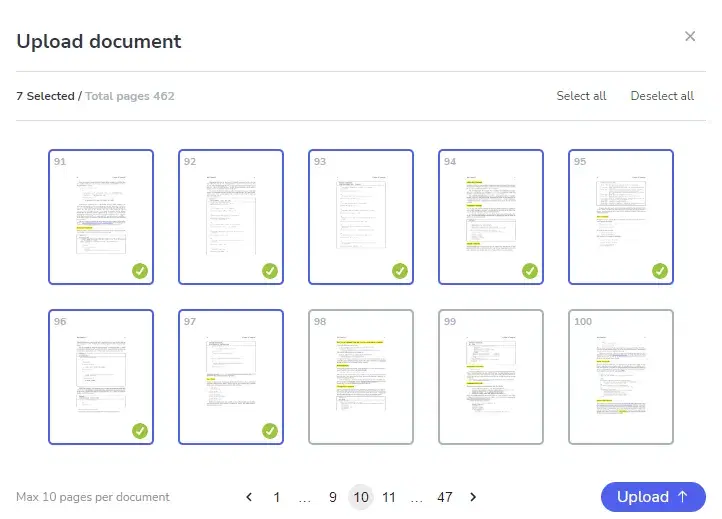Uncheck the green checkmark on page 94
Screen dimensions: 722x519
click(x=530, y=271)
